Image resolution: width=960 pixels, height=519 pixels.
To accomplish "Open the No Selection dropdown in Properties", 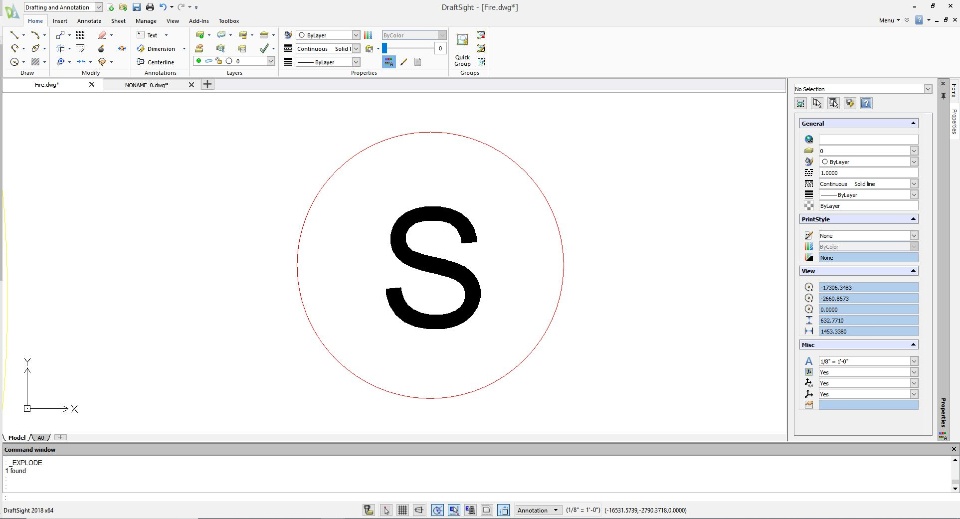I will (928, 89).
